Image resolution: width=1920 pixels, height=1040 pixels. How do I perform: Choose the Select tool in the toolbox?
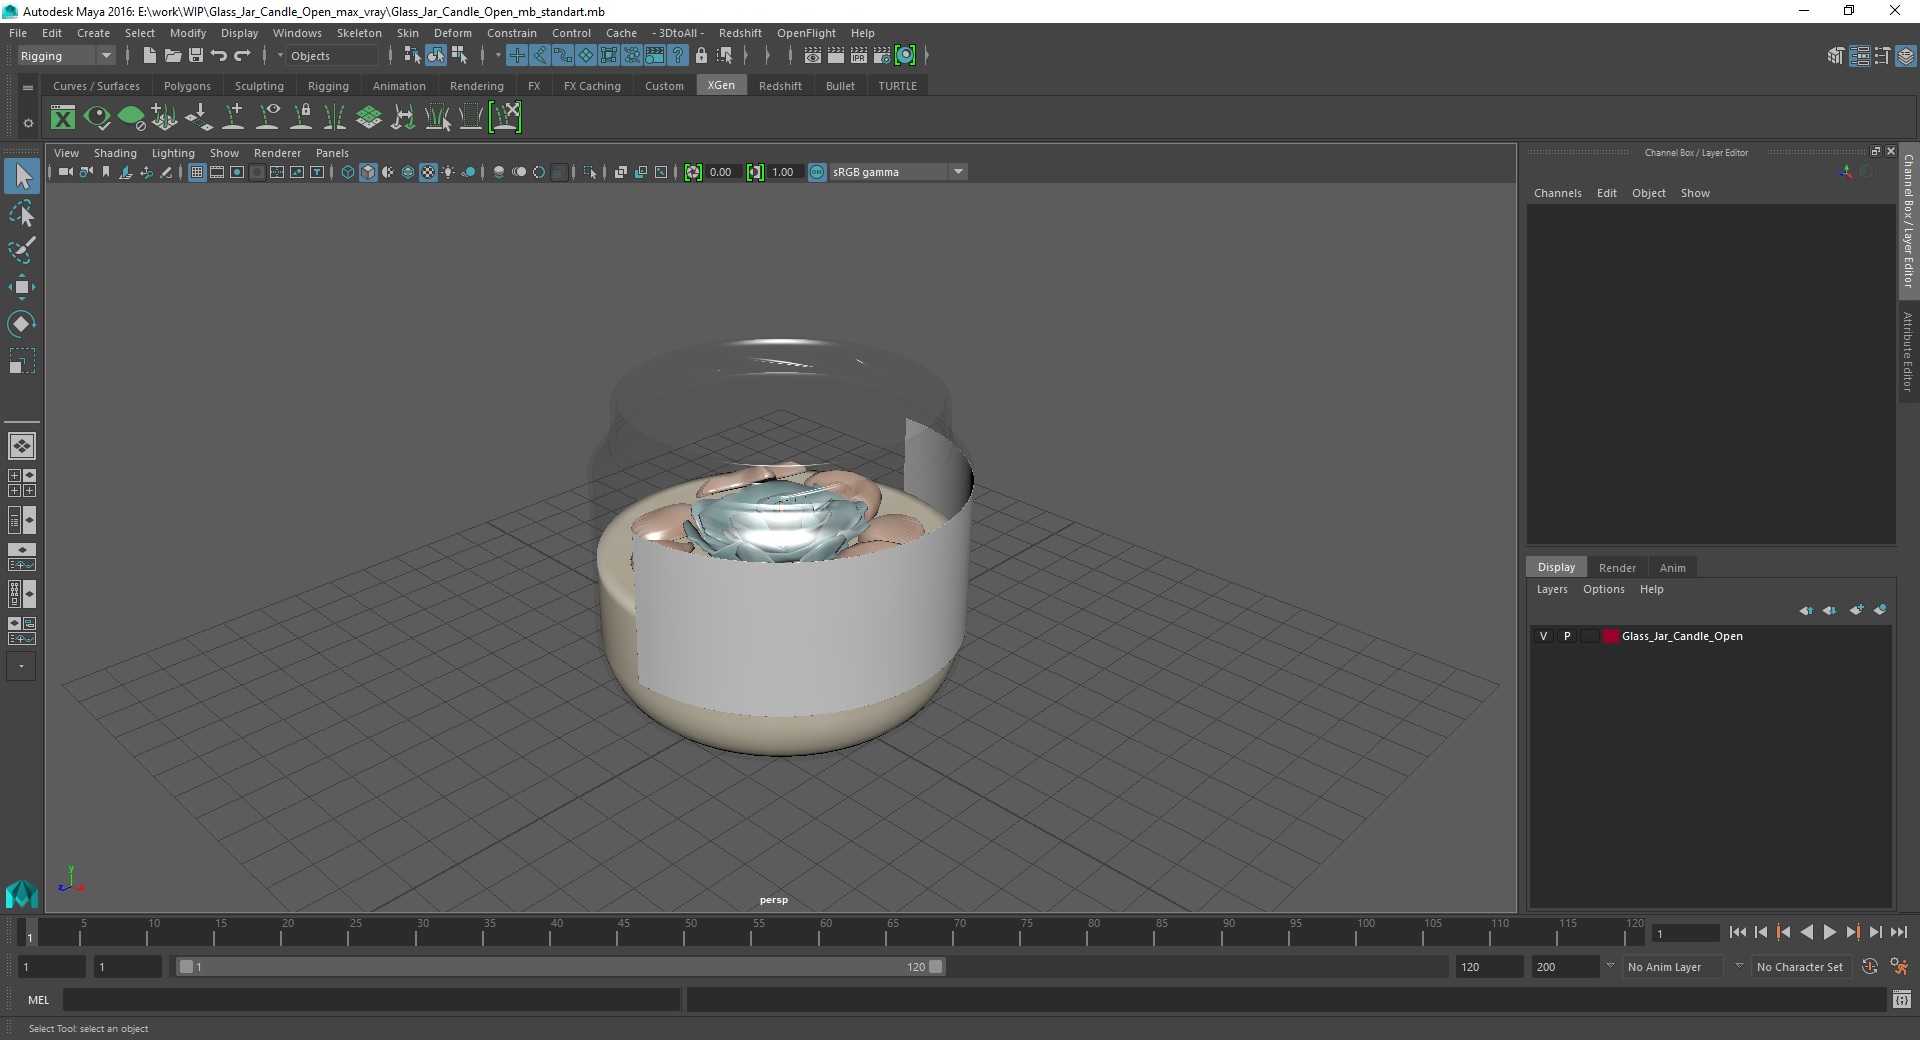tap(22, 177)
